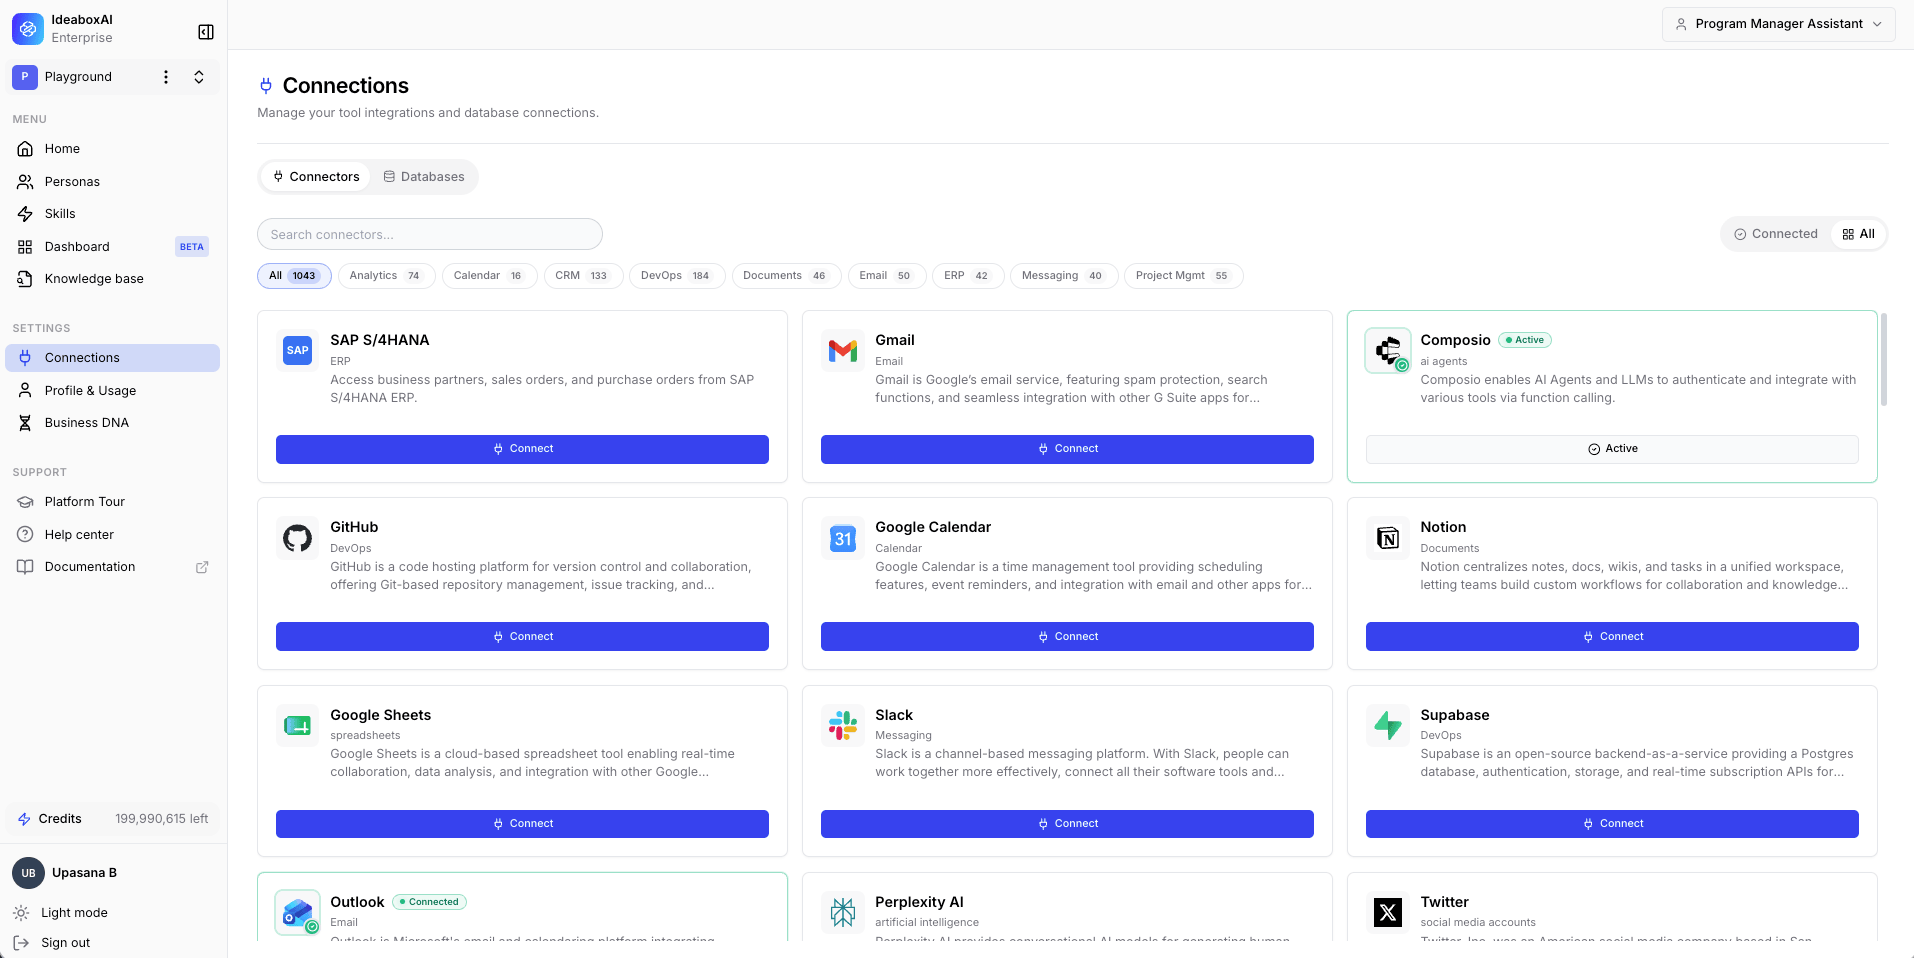
Task: Filter by CRM category
Action: (583, 276)
